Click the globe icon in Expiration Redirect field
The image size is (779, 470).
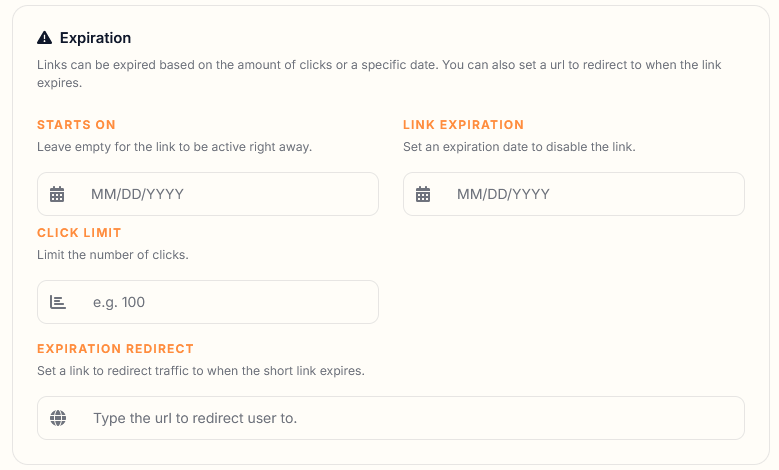coord(58,418)
